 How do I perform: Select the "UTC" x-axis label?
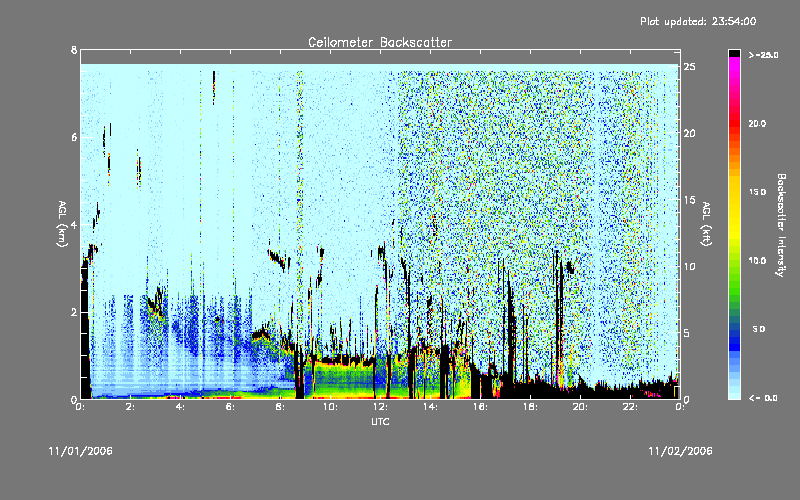point(380,421)
